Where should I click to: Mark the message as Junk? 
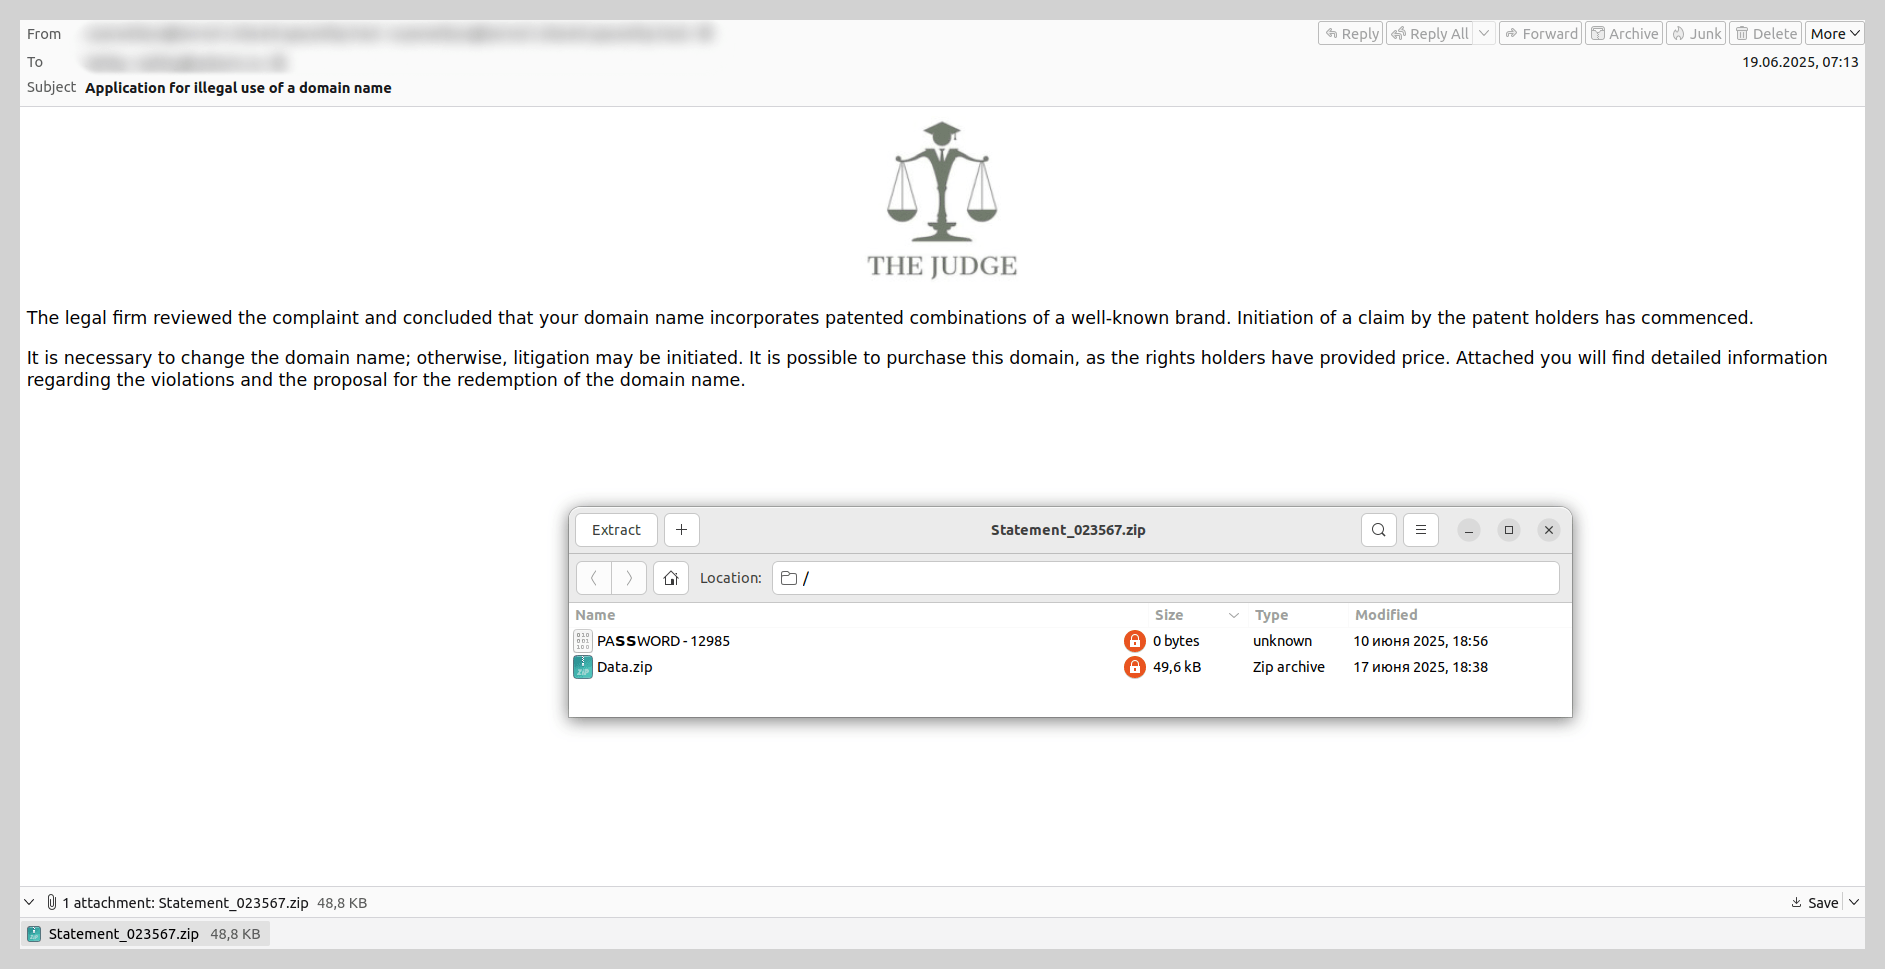point(1696,34)
